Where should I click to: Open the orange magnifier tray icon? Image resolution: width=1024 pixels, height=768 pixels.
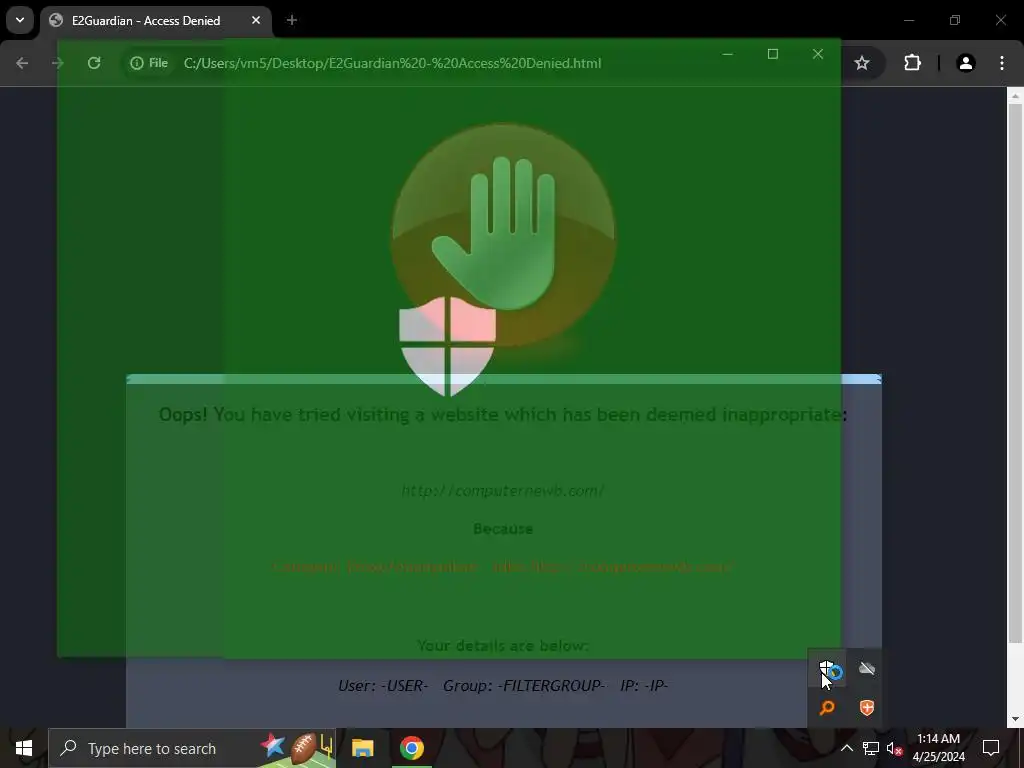pos(827,708)
